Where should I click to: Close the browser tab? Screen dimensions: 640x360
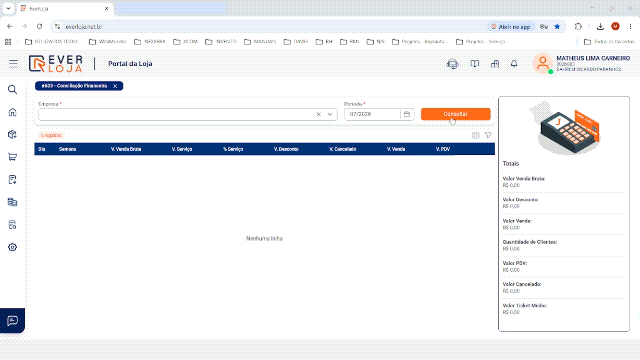(x=107, y=8)
